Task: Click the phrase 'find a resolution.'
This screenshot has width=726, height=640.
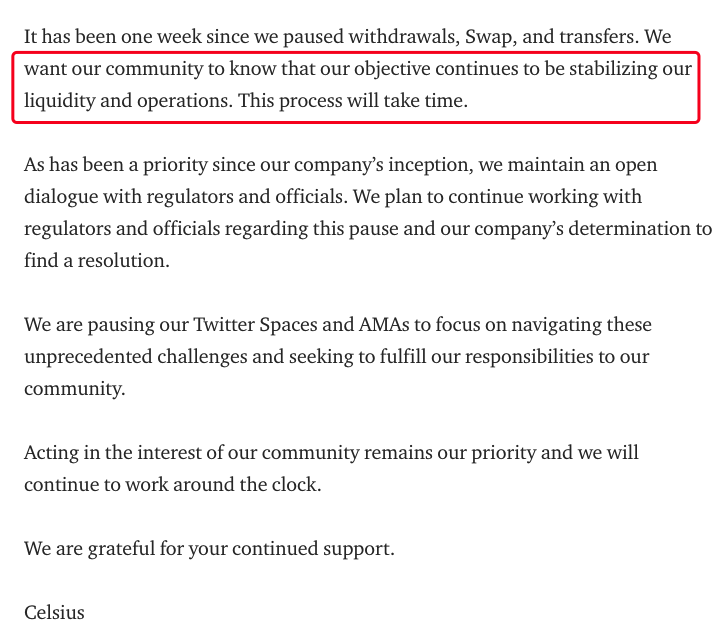Action: (x=97, y=260)
